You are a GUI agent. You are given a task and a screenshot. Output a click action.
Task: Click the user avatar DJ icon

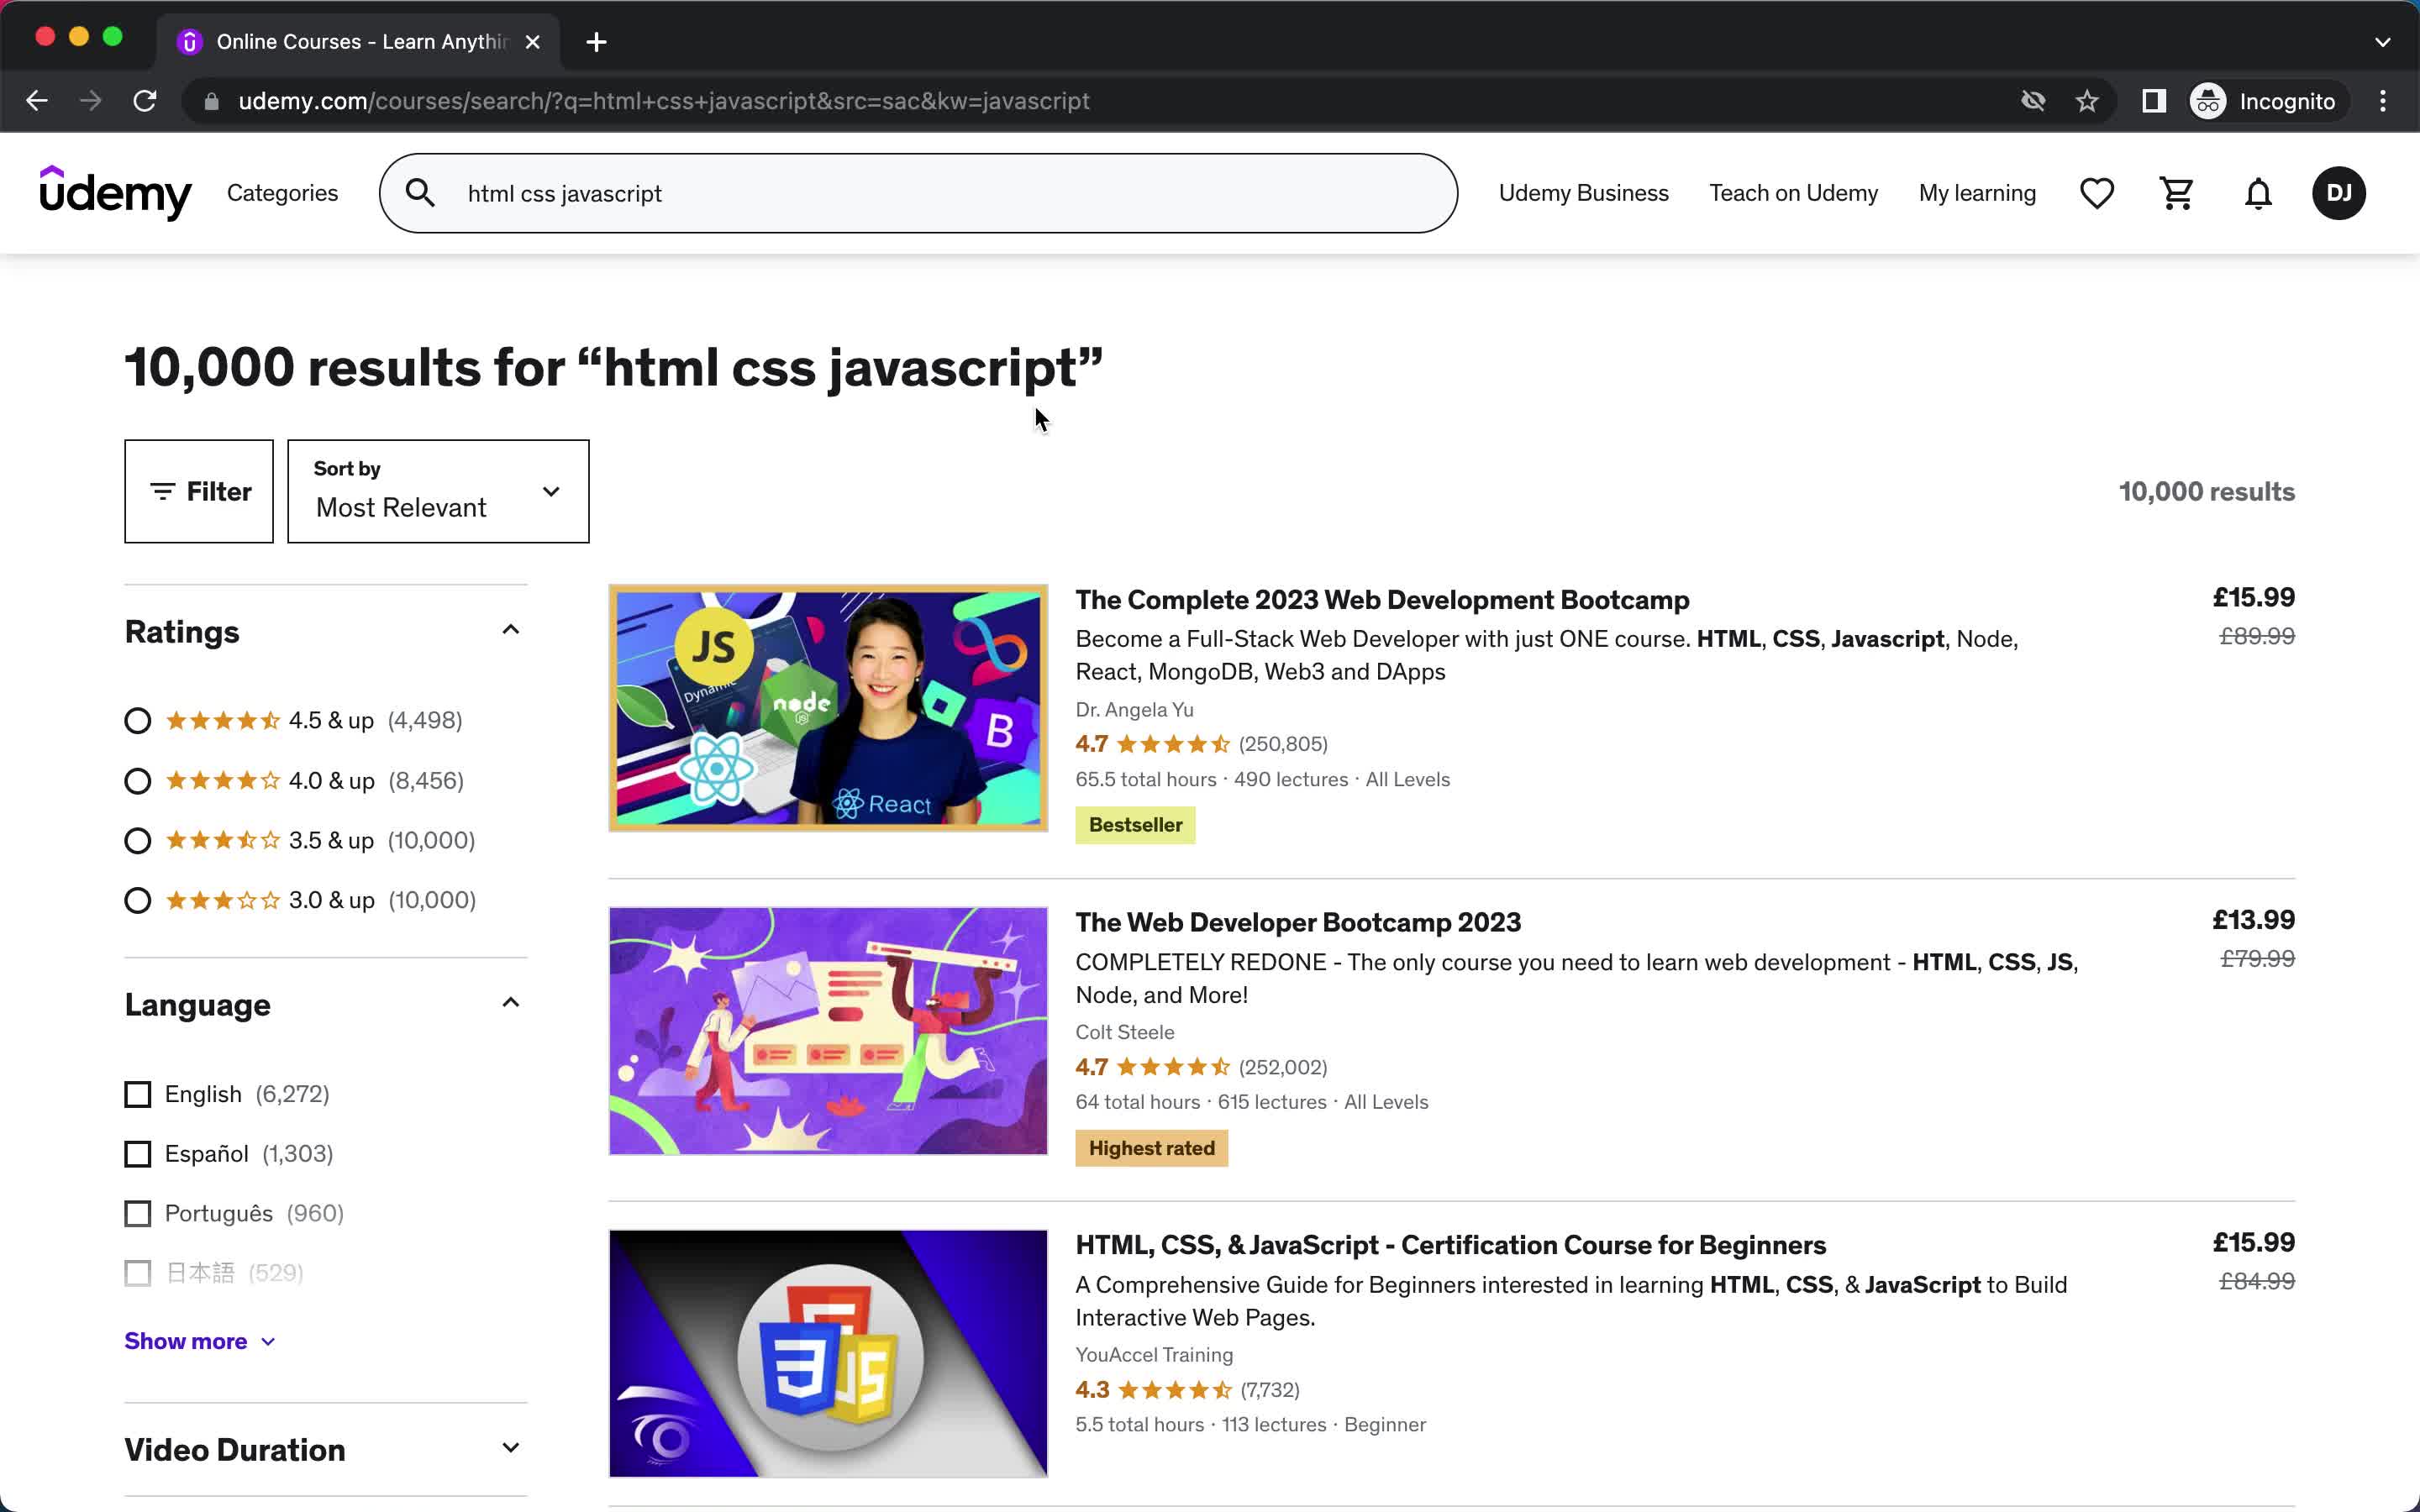[2340, 193]
